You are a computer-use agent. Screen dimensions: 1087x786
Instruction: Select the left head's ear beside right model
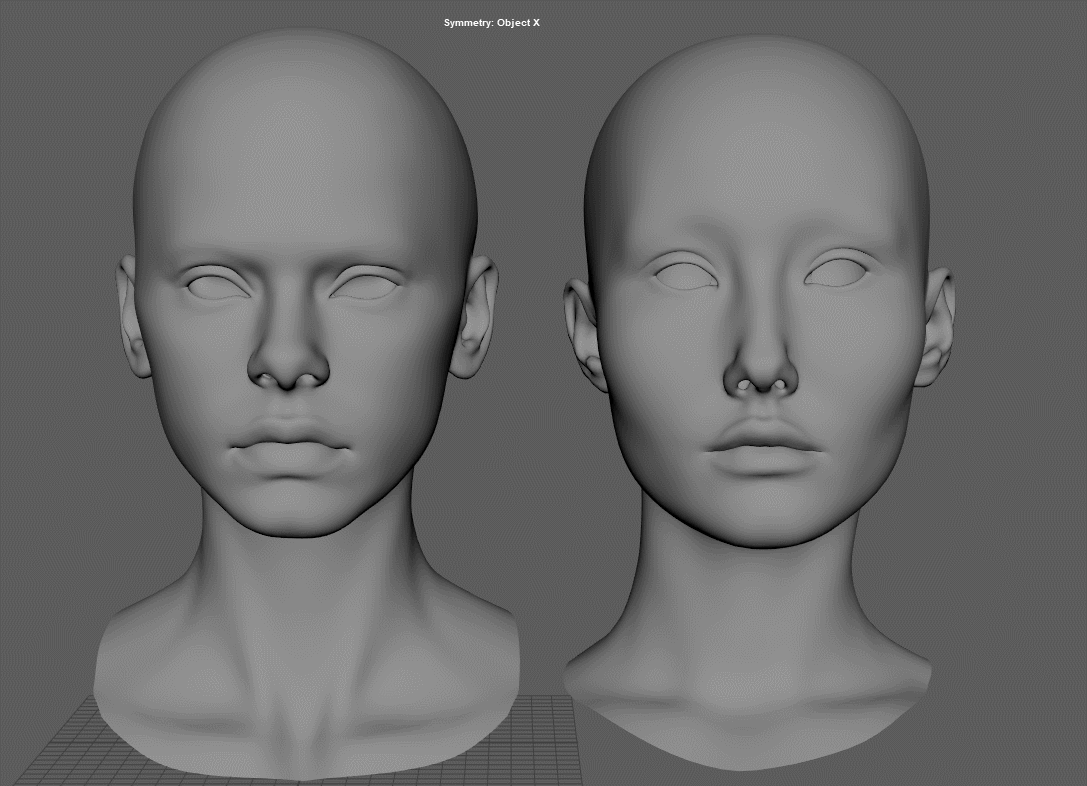477,317
